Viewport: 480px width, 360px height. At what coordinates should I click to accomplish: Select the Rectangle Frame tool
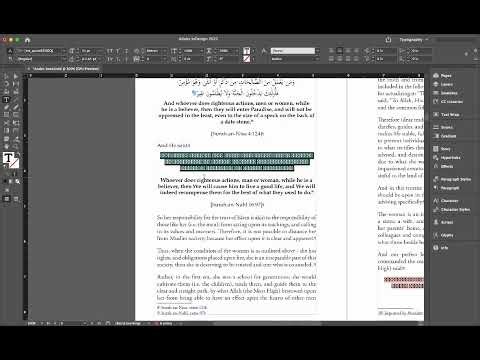pos(6,115)
